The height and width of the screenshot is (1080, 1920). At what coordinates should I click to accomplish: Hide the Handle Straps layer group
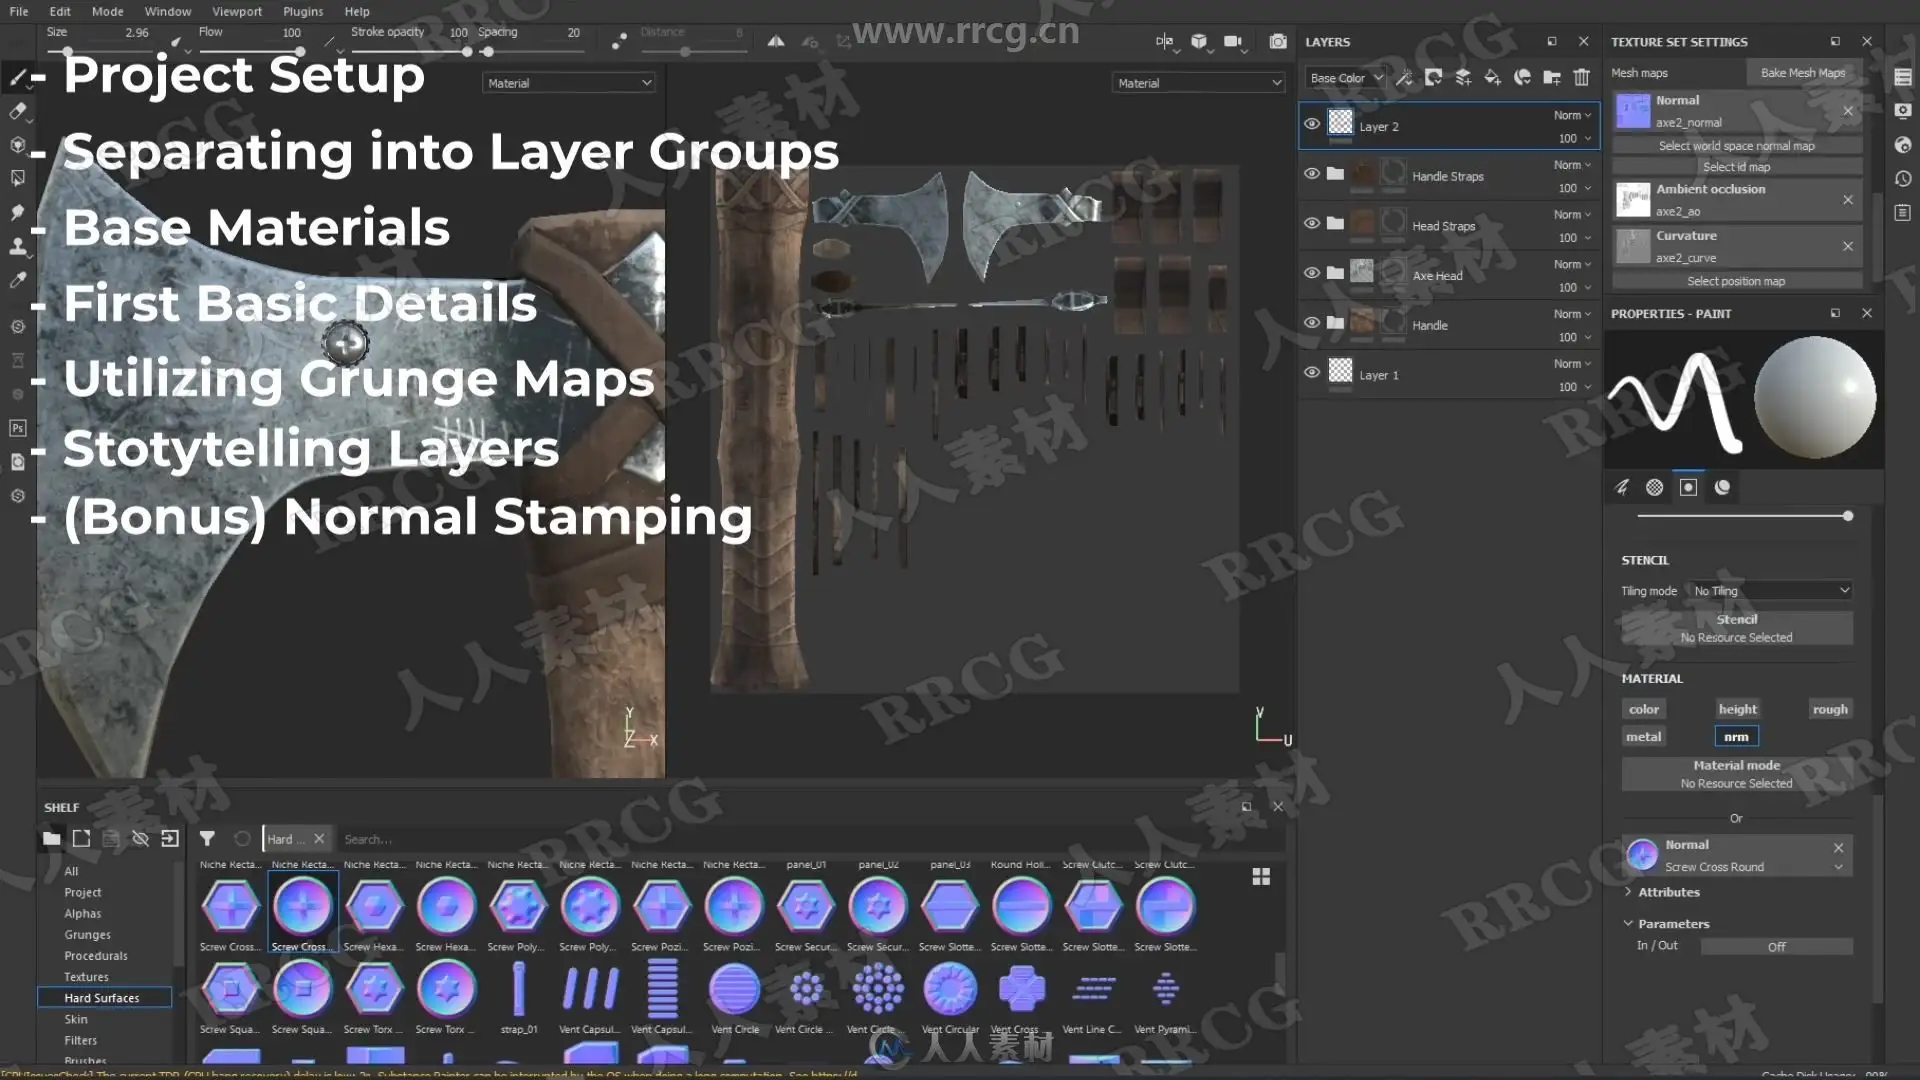point(1311,174)
